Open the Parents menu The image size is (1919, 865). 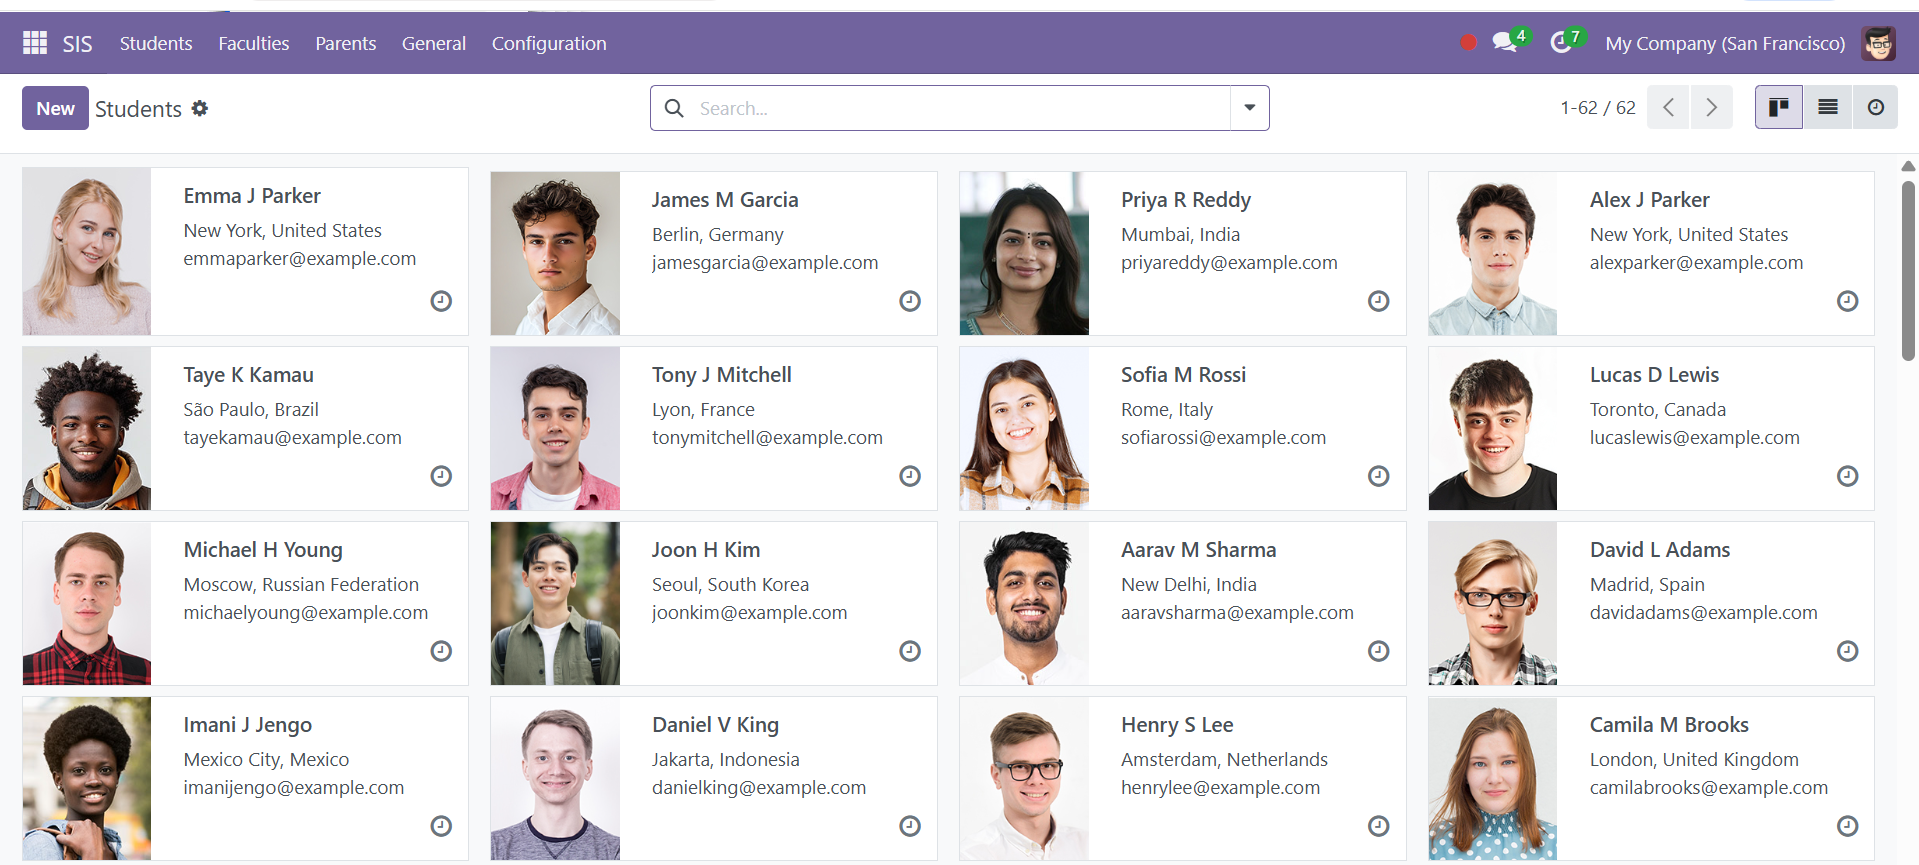[x=346, y=43]
